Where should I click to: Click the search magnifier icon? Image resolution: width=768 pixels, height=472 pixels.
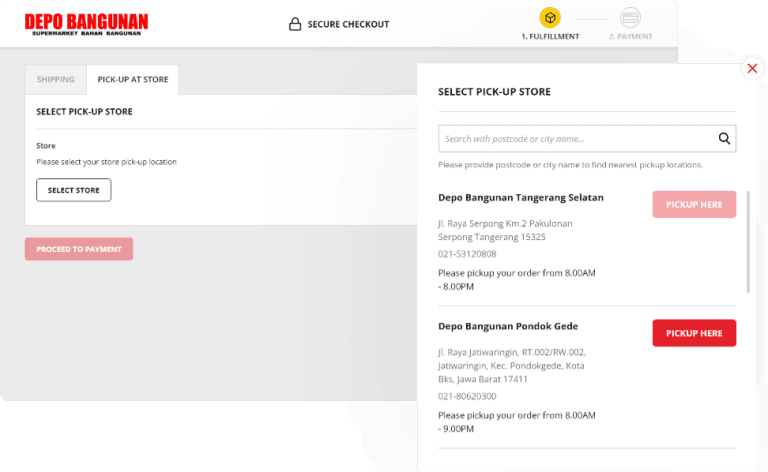(724, 139)
